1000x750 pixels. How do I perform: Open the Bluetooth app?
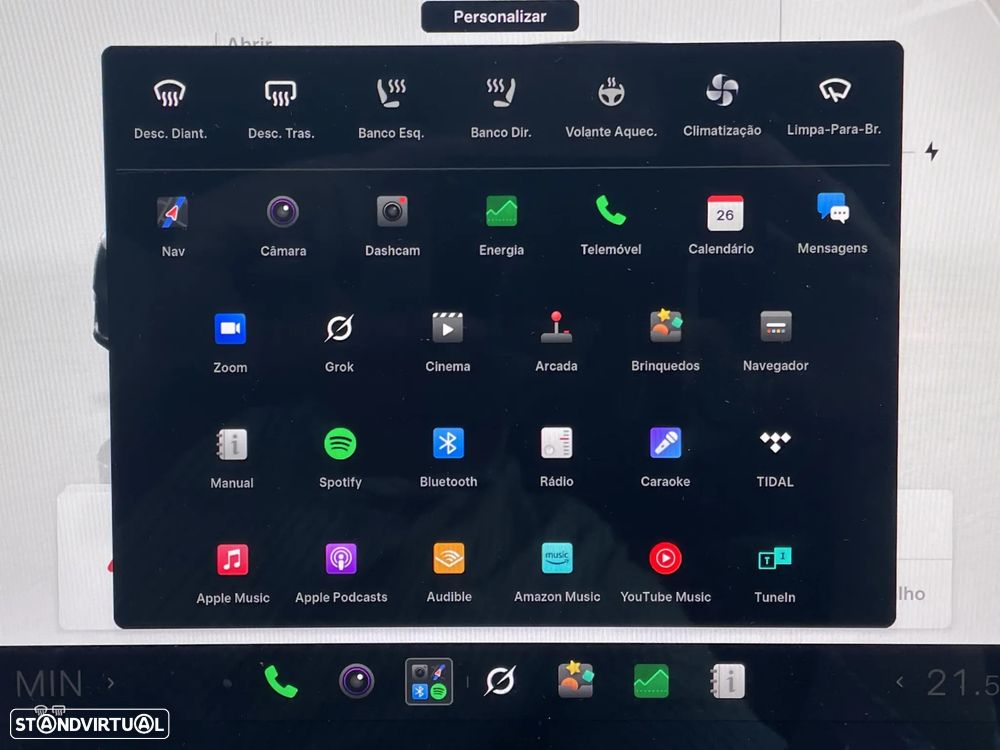coord(448,443)
